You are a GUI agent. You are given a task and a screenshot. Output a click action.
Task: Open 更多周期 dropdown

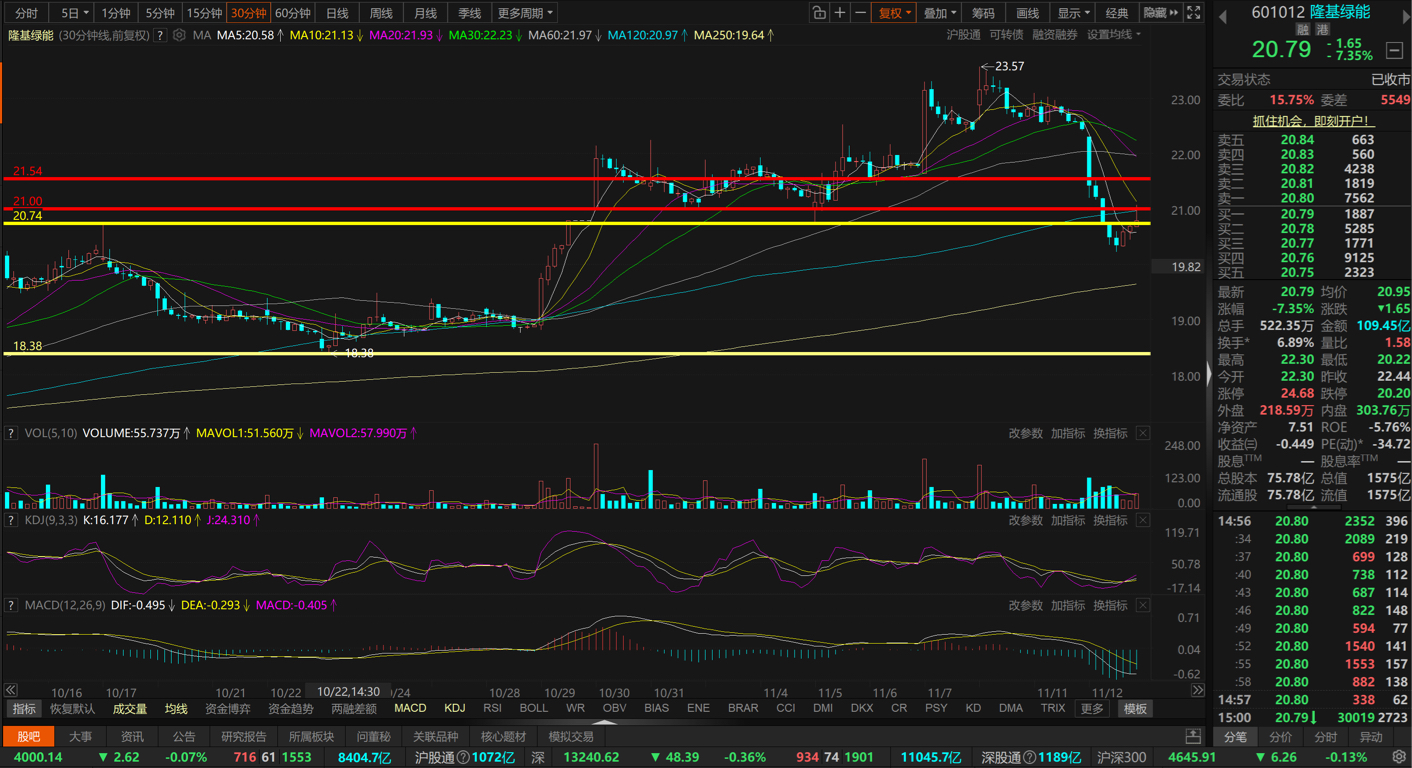tap(525, 13)
